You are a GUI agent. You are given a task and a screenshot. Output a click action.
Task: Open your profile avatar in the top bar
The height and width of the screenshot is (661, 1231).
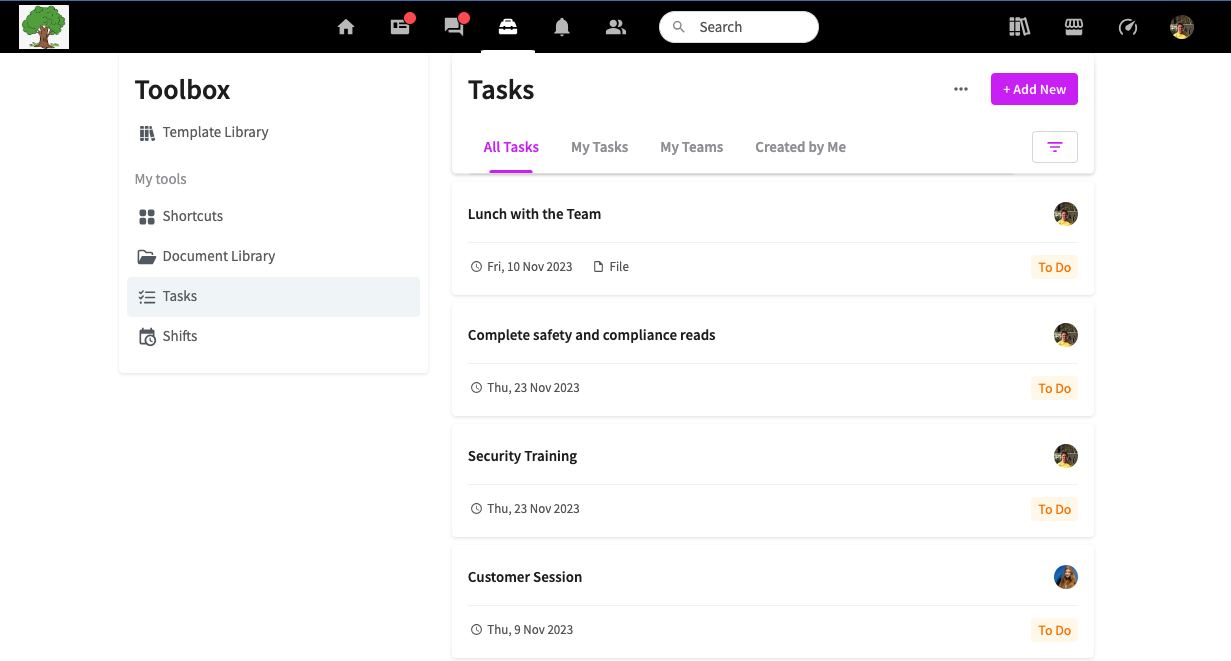coord(1181,27)
